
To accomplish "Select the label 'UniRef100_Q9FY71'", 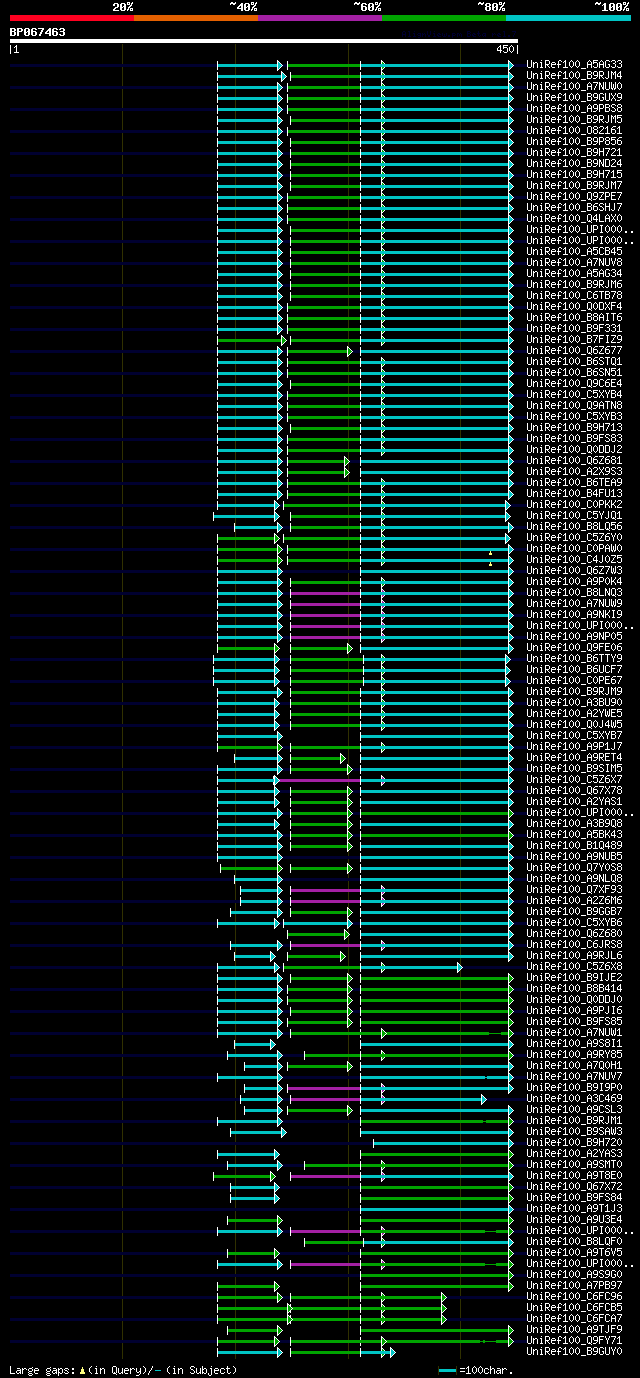I will click(x=574, y=1340).
